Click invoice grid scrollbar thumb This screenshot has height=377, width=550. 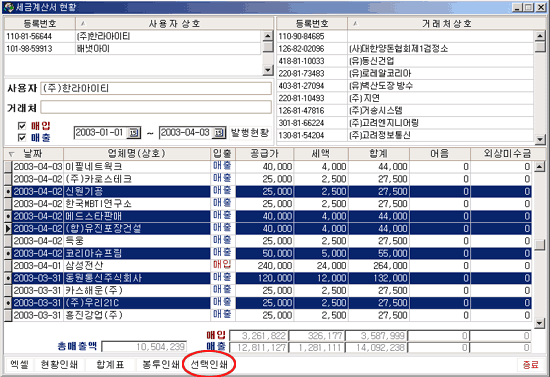[540, 244]
